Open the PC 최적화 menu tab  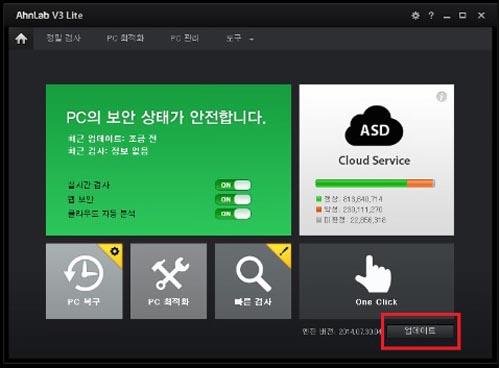(125, 38)
